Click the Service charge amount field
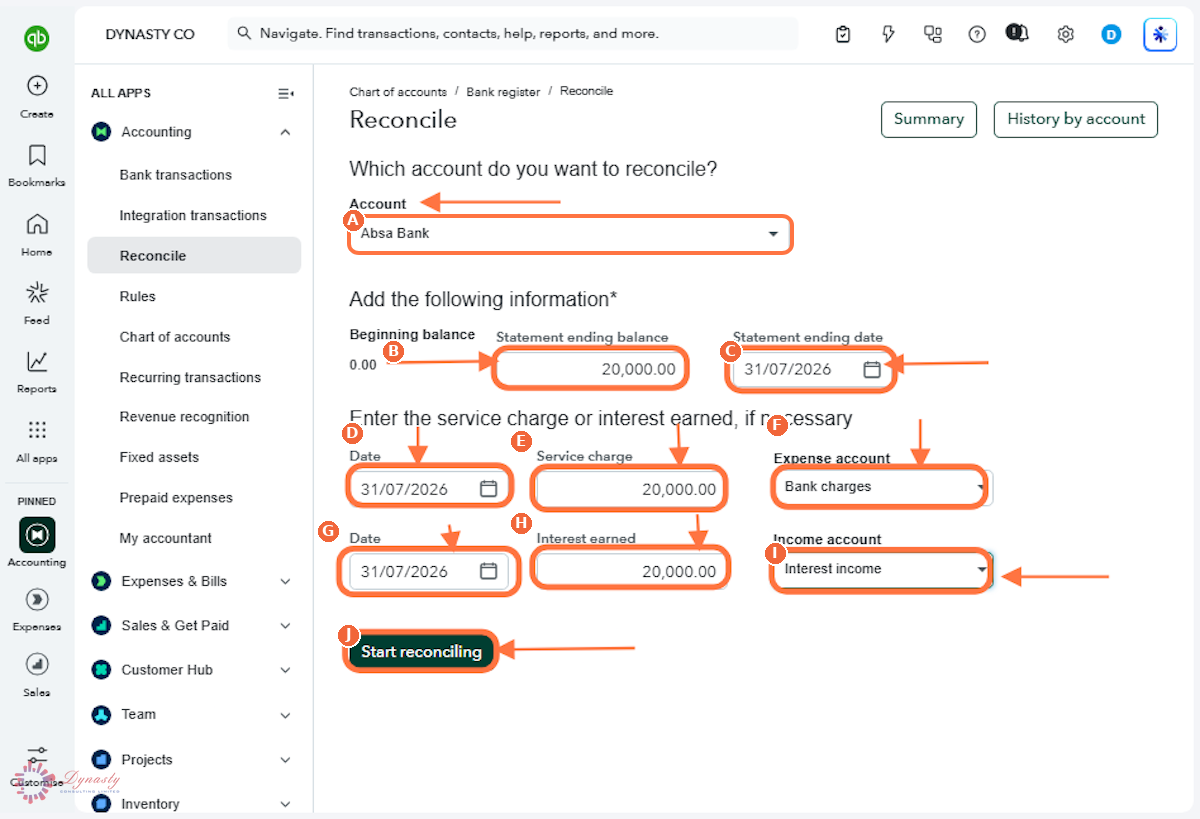 631,489
